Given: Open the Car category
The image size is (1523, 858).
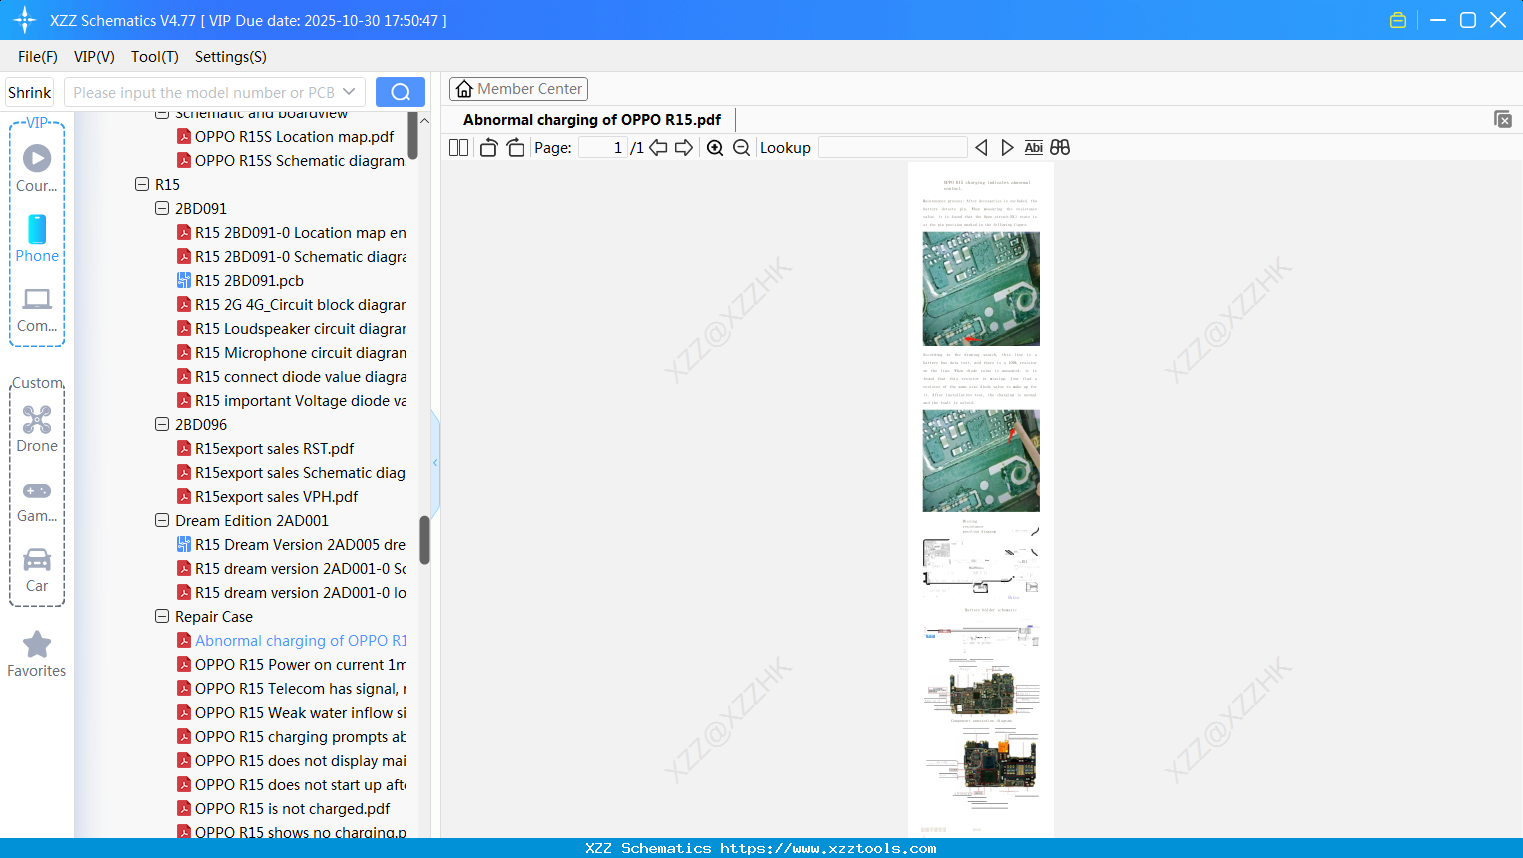Looking at the screenshot, I should click(37, 570).
